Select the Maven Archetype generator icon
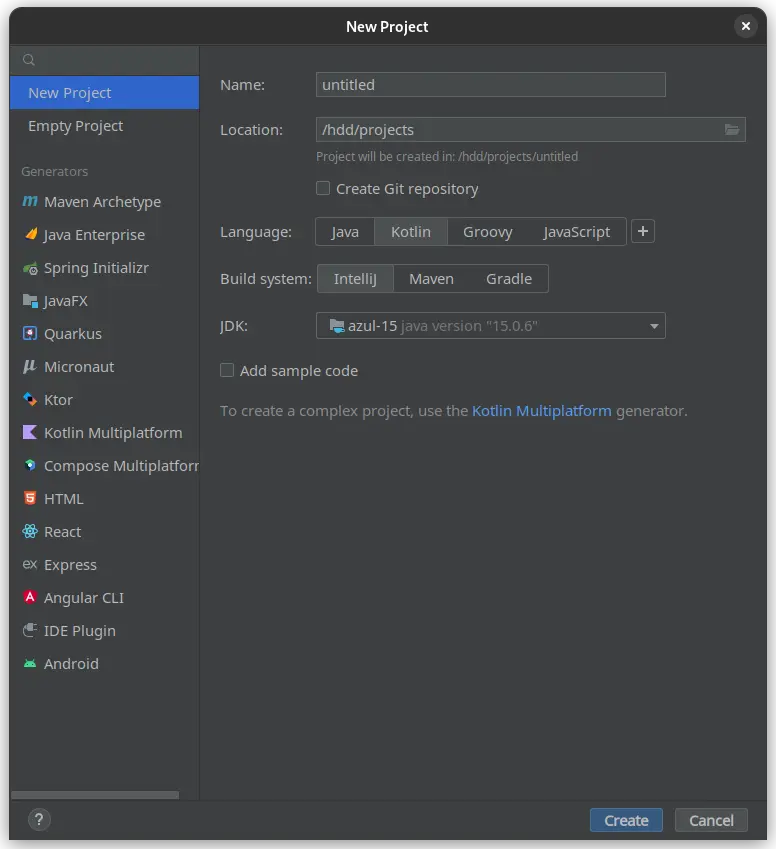The width and height of the screenshot is (776, 849). click(30, 202)
